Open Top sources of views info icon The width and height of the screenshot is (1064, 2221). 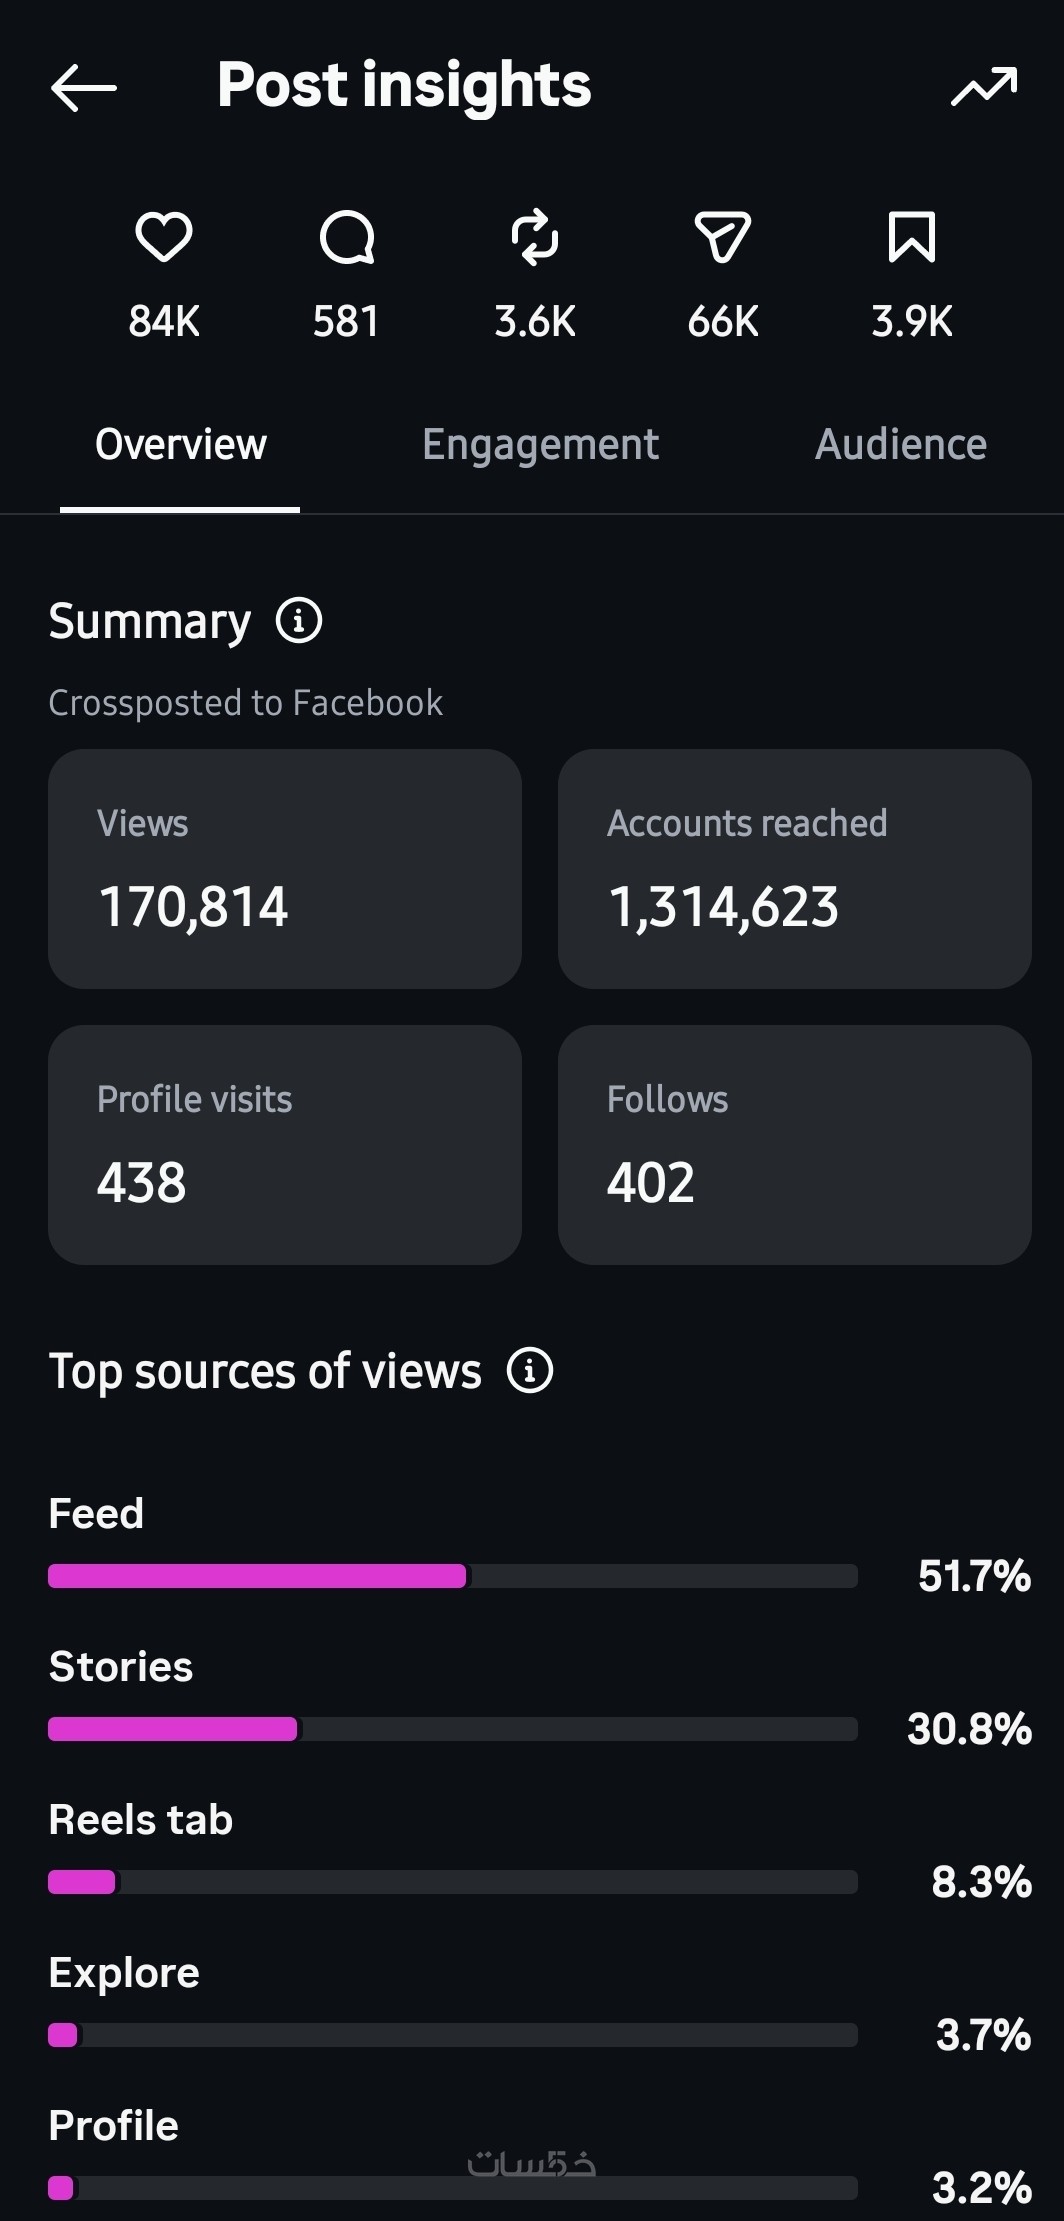point(530,1370)
